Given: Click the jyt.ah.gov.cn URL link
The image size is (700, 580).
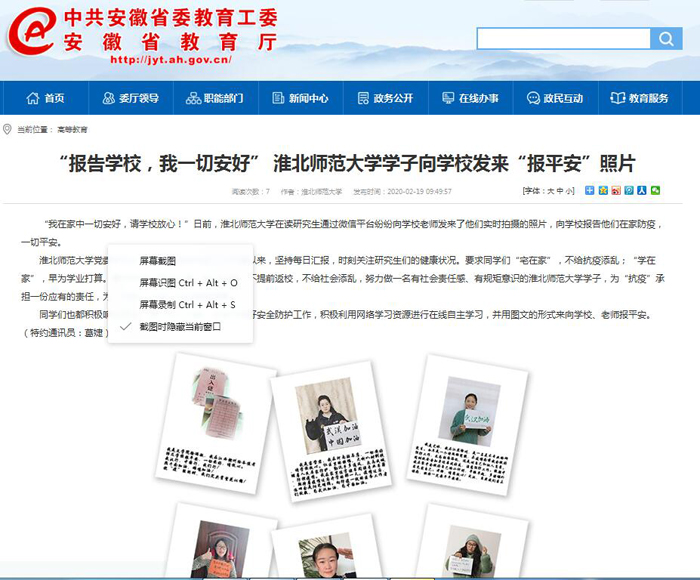Looking at the screenshot, I should 170,60.
